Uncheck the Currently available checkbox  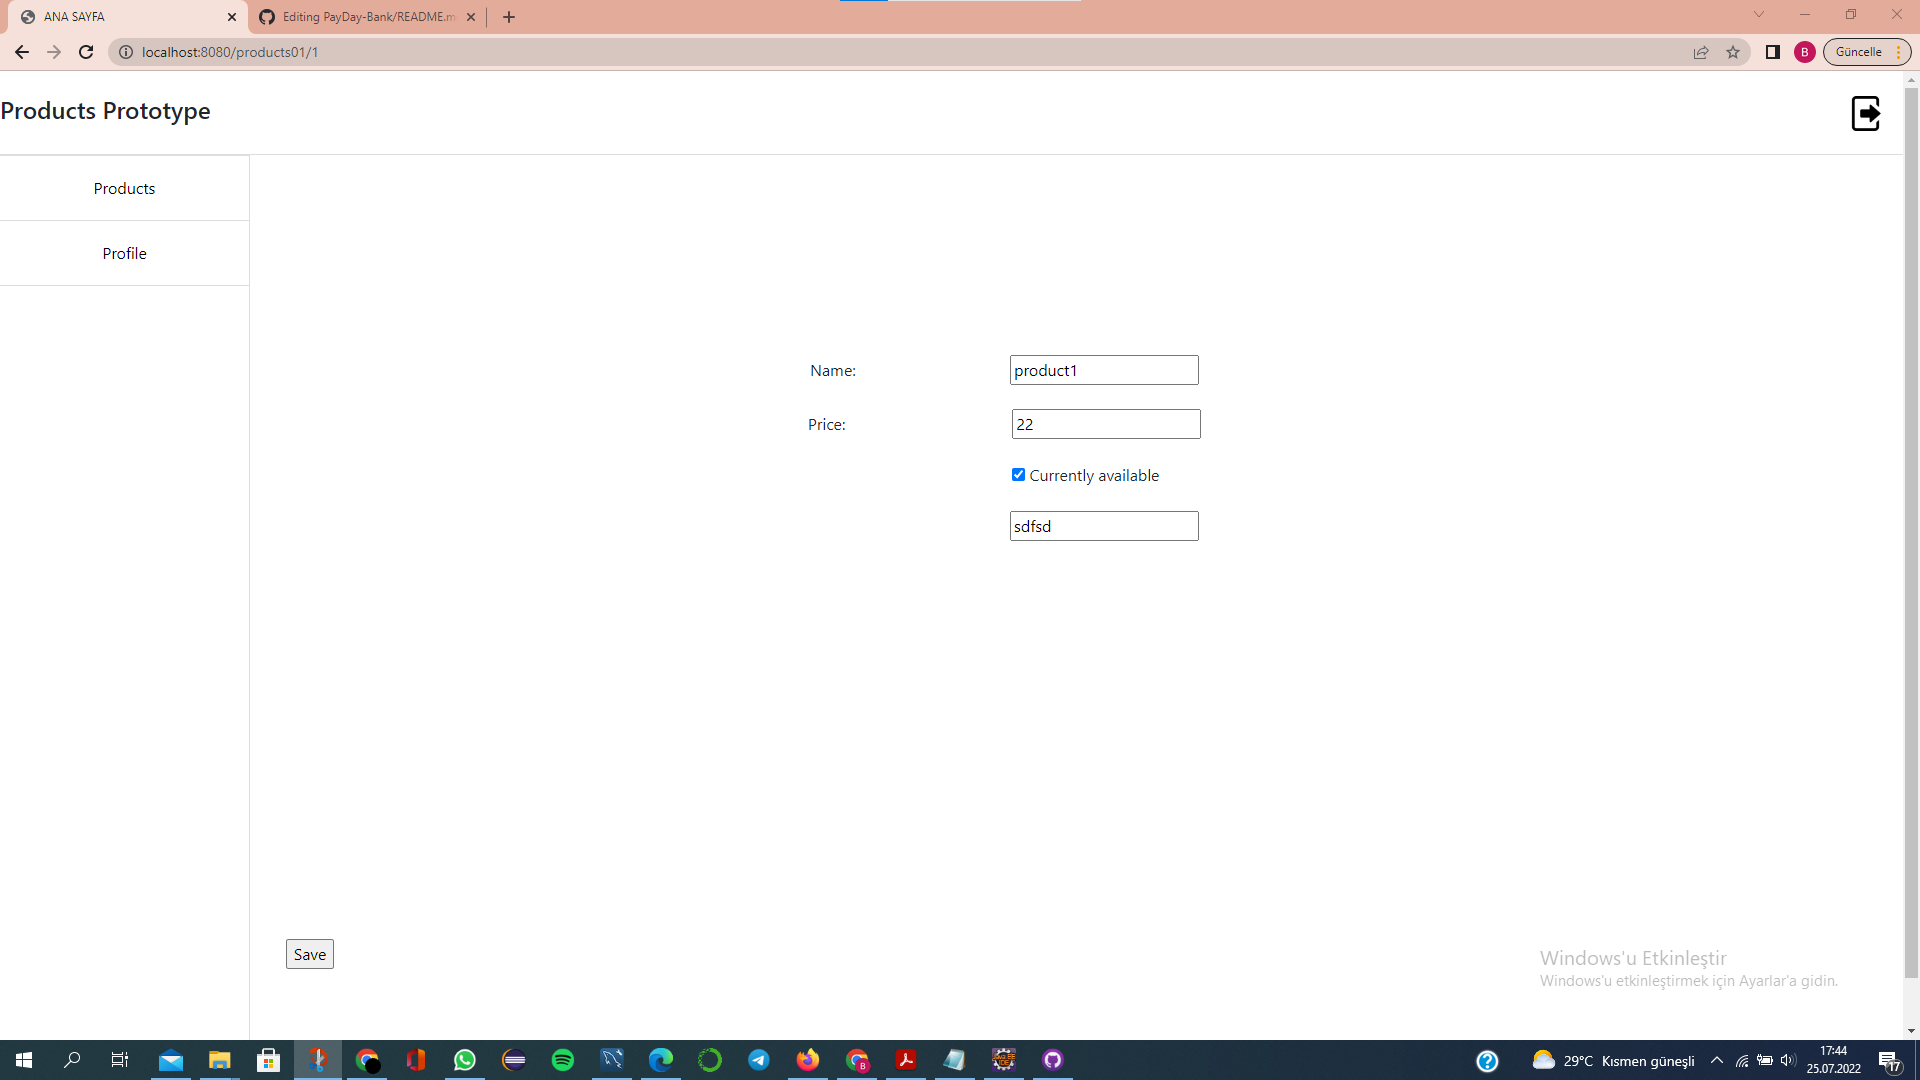[x=1018, y=475]
